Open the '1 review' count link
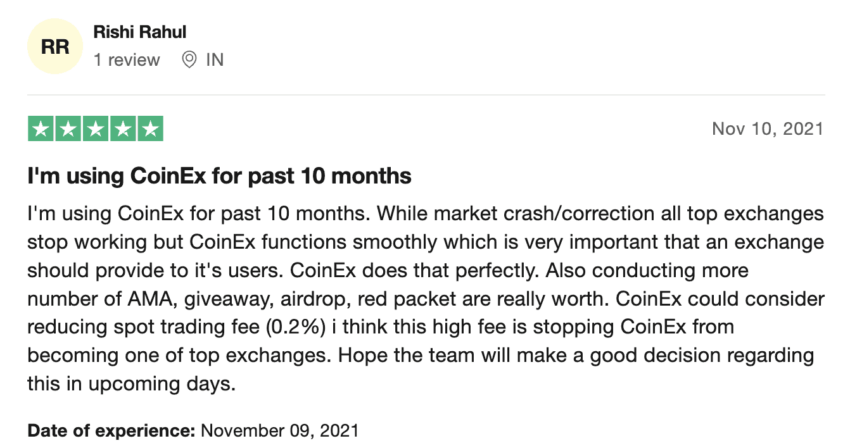This screenshot has height=448, width=850. pos(126,60)
